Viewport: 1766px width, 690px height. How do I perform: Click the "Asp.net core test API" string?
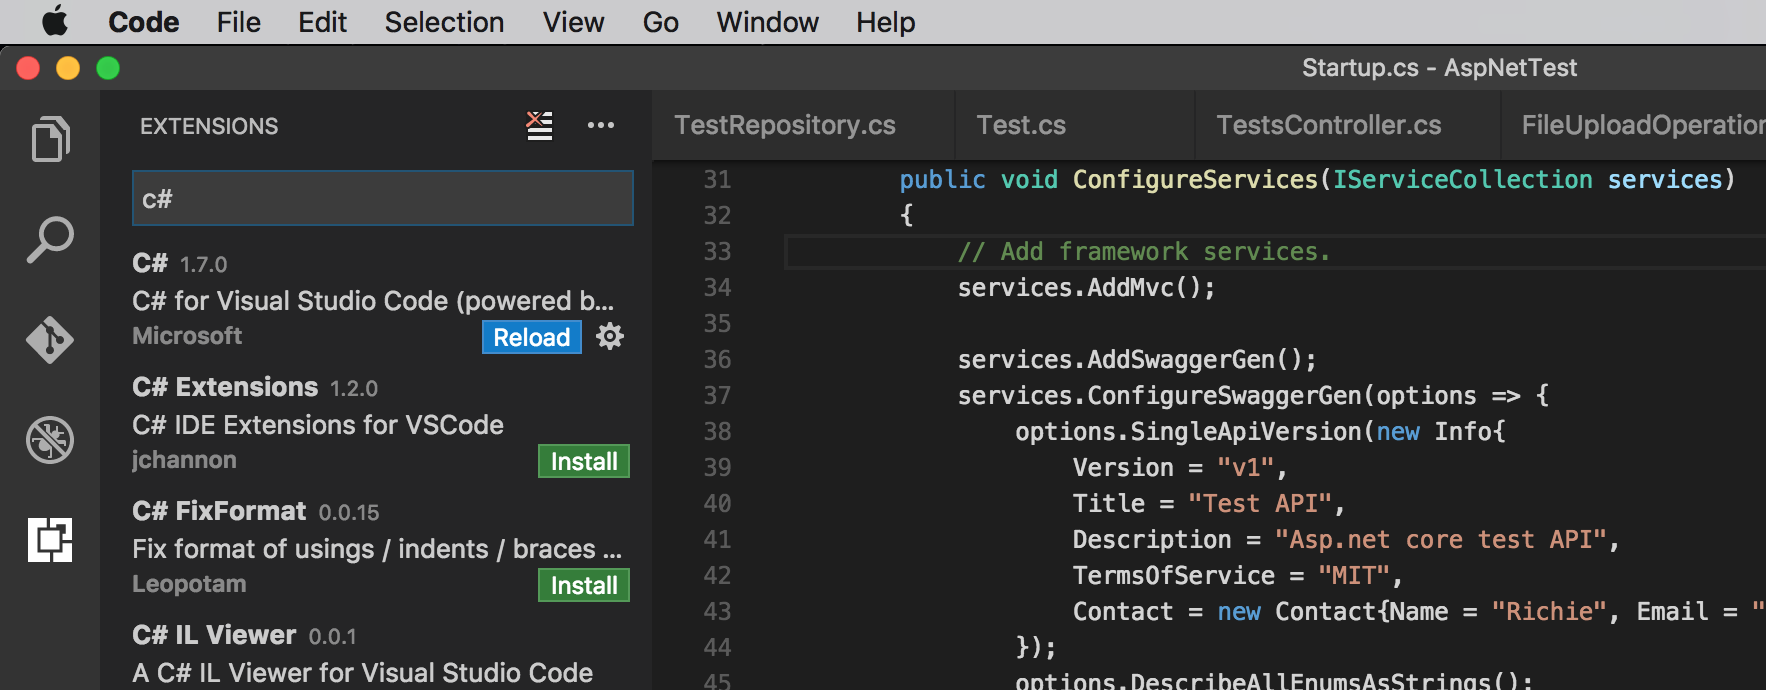pos(1440,540)
